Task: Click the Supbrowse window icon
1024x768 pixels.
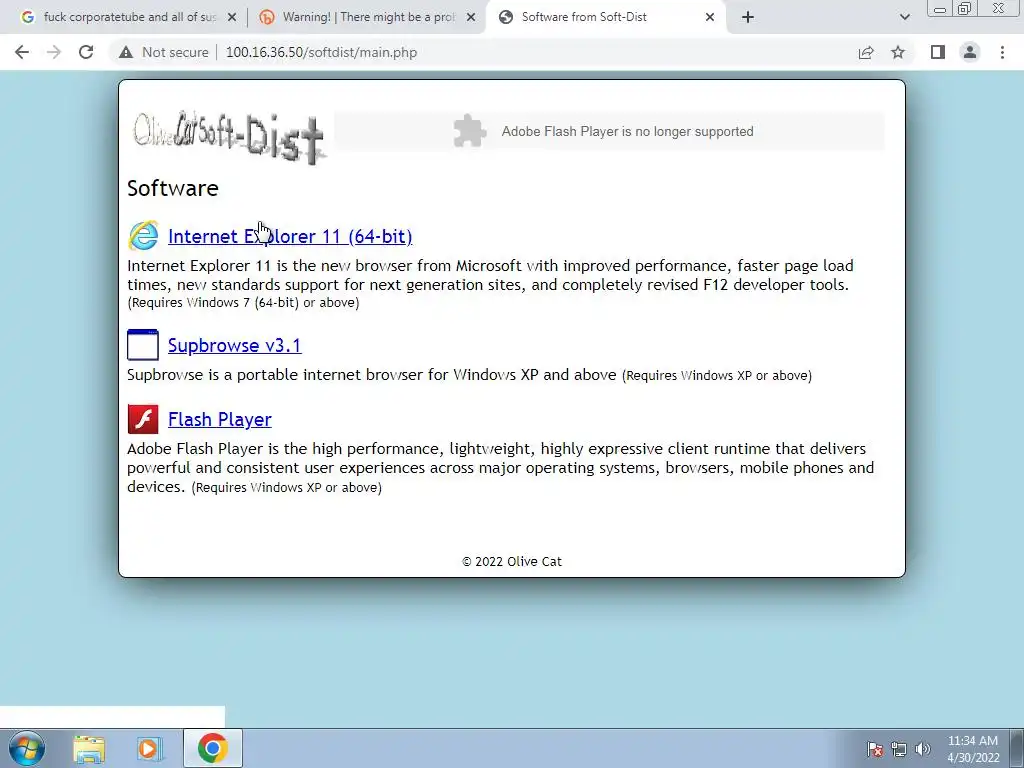Action: pos(143,345)
